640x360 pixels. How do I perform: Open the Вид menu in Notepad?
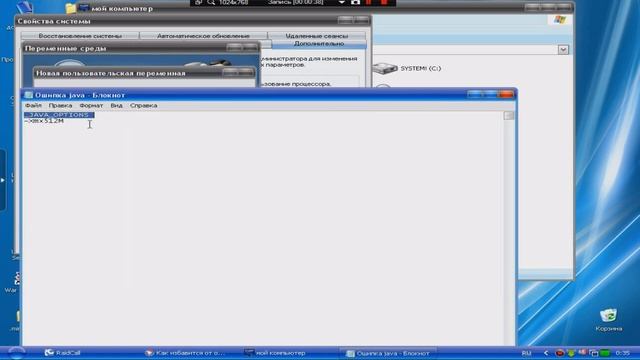116,105
